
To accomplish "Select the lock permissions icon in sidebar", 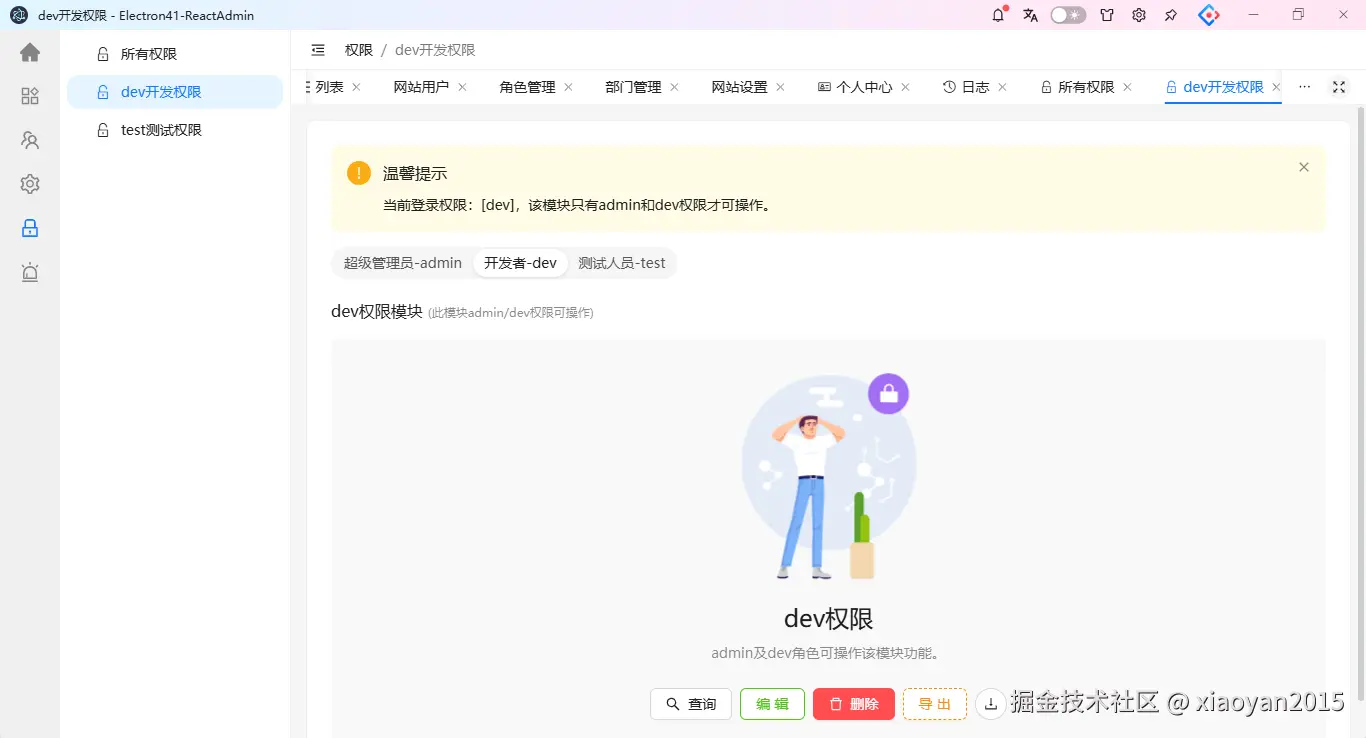I will (30, 228).
